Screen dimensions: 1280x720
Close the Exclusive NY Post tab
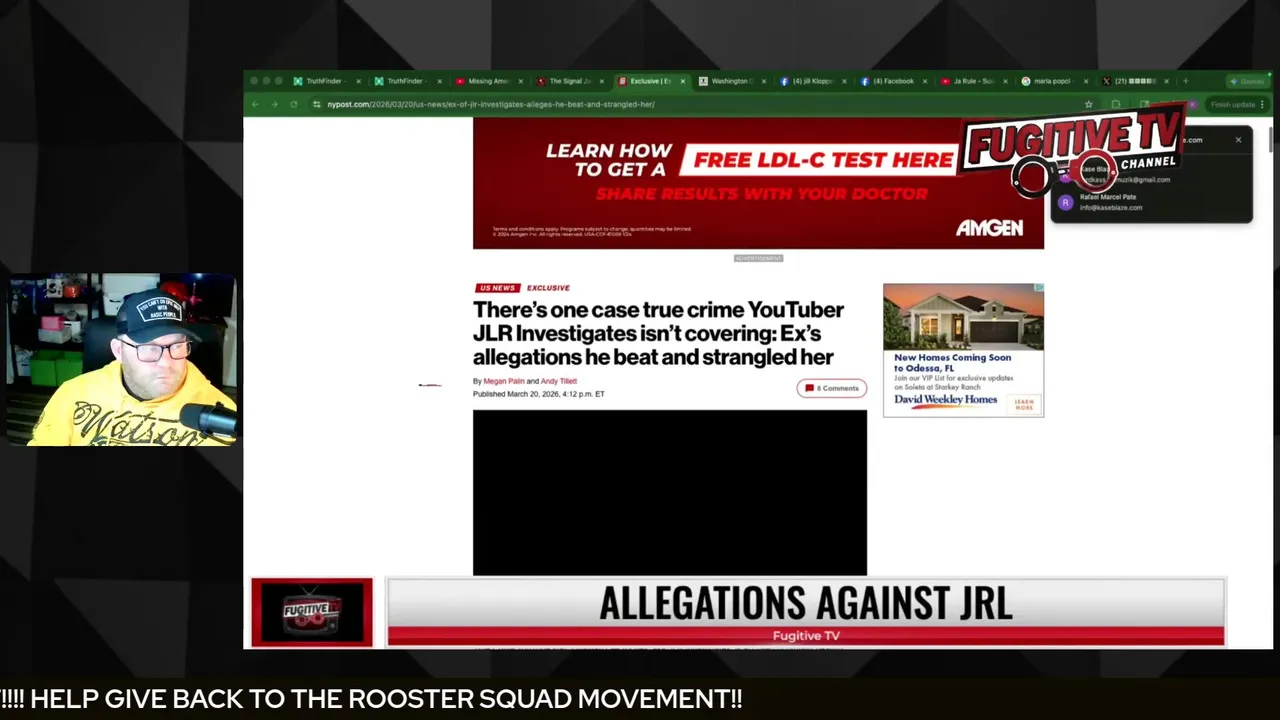pos(683,81)
